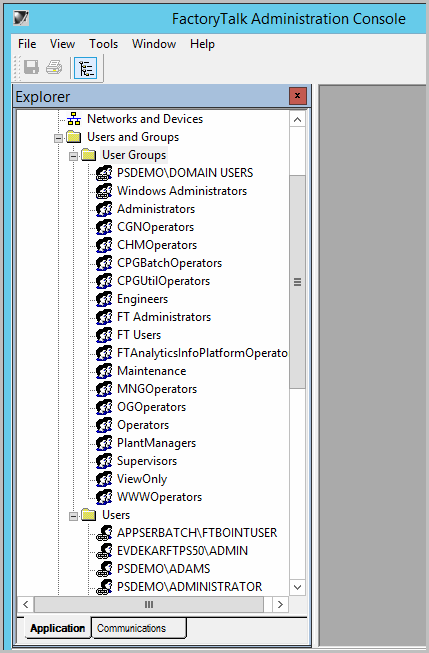Open the View menu
Image resolution: width=429 pixels, height=653 pixels.
[62, 44]
